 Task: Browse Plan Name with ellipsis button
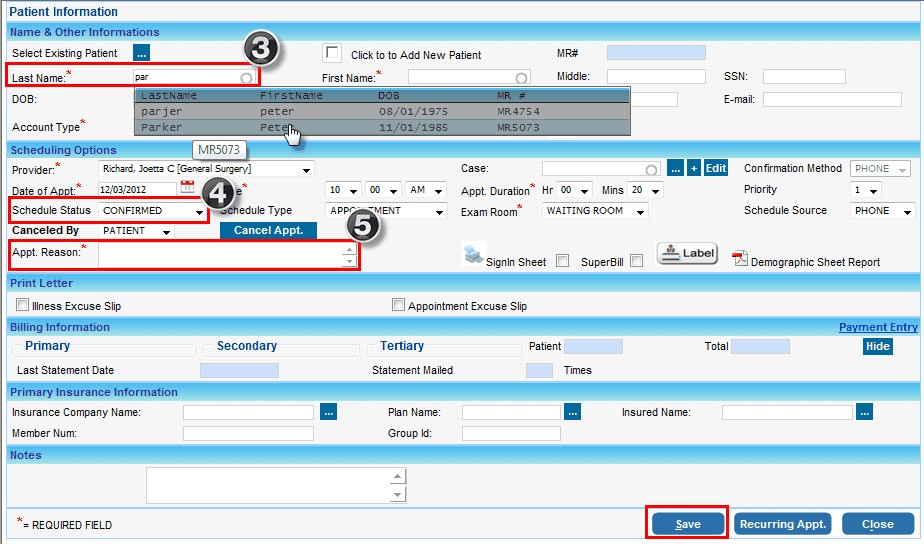pos(572,411)
